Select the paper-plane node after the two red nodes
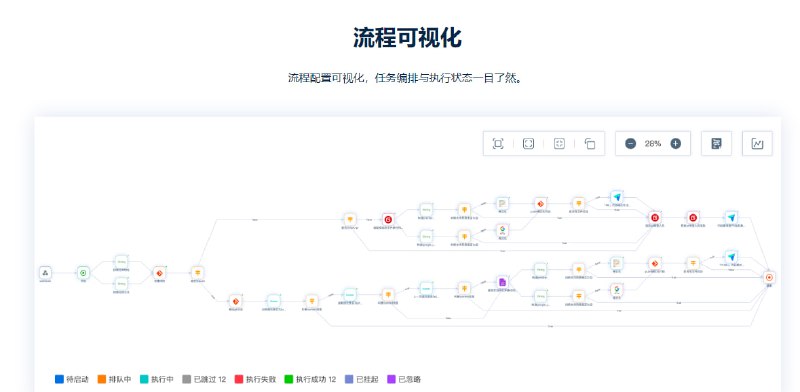800x392 pixels. [x=731, y=217]
